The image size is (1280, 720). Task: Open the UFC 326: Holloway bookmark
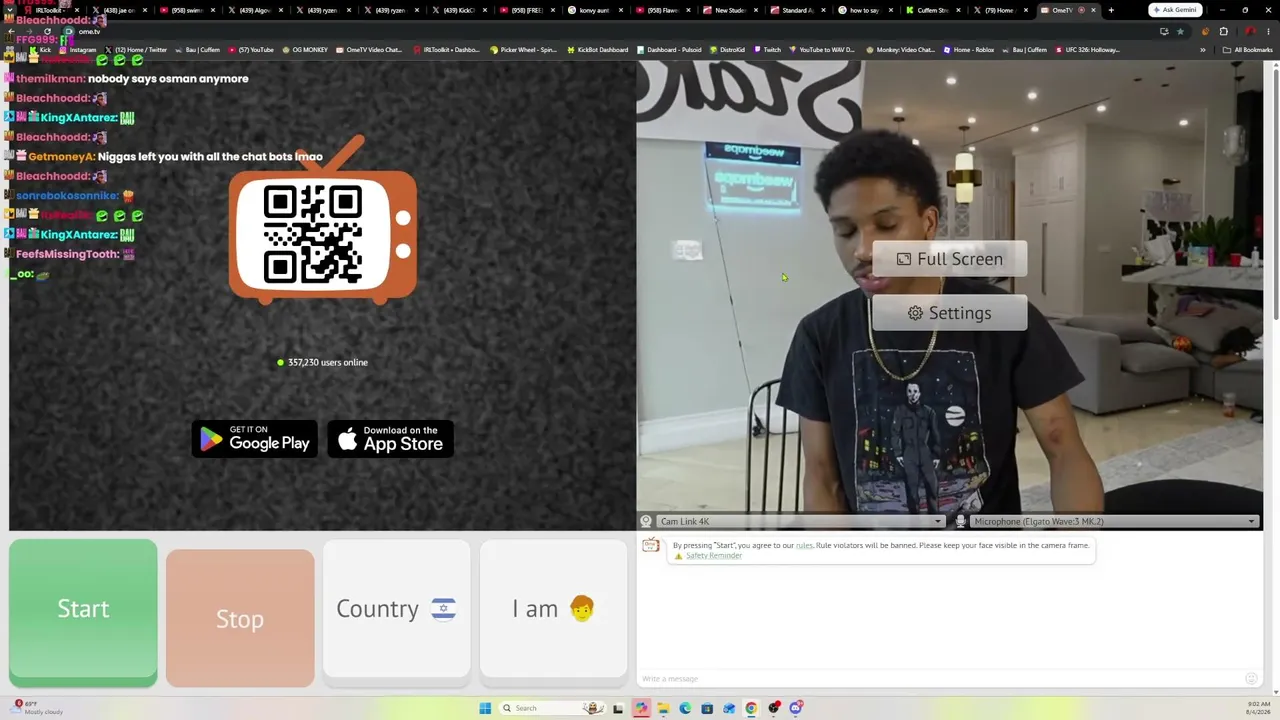click(x=1088, y=50)
